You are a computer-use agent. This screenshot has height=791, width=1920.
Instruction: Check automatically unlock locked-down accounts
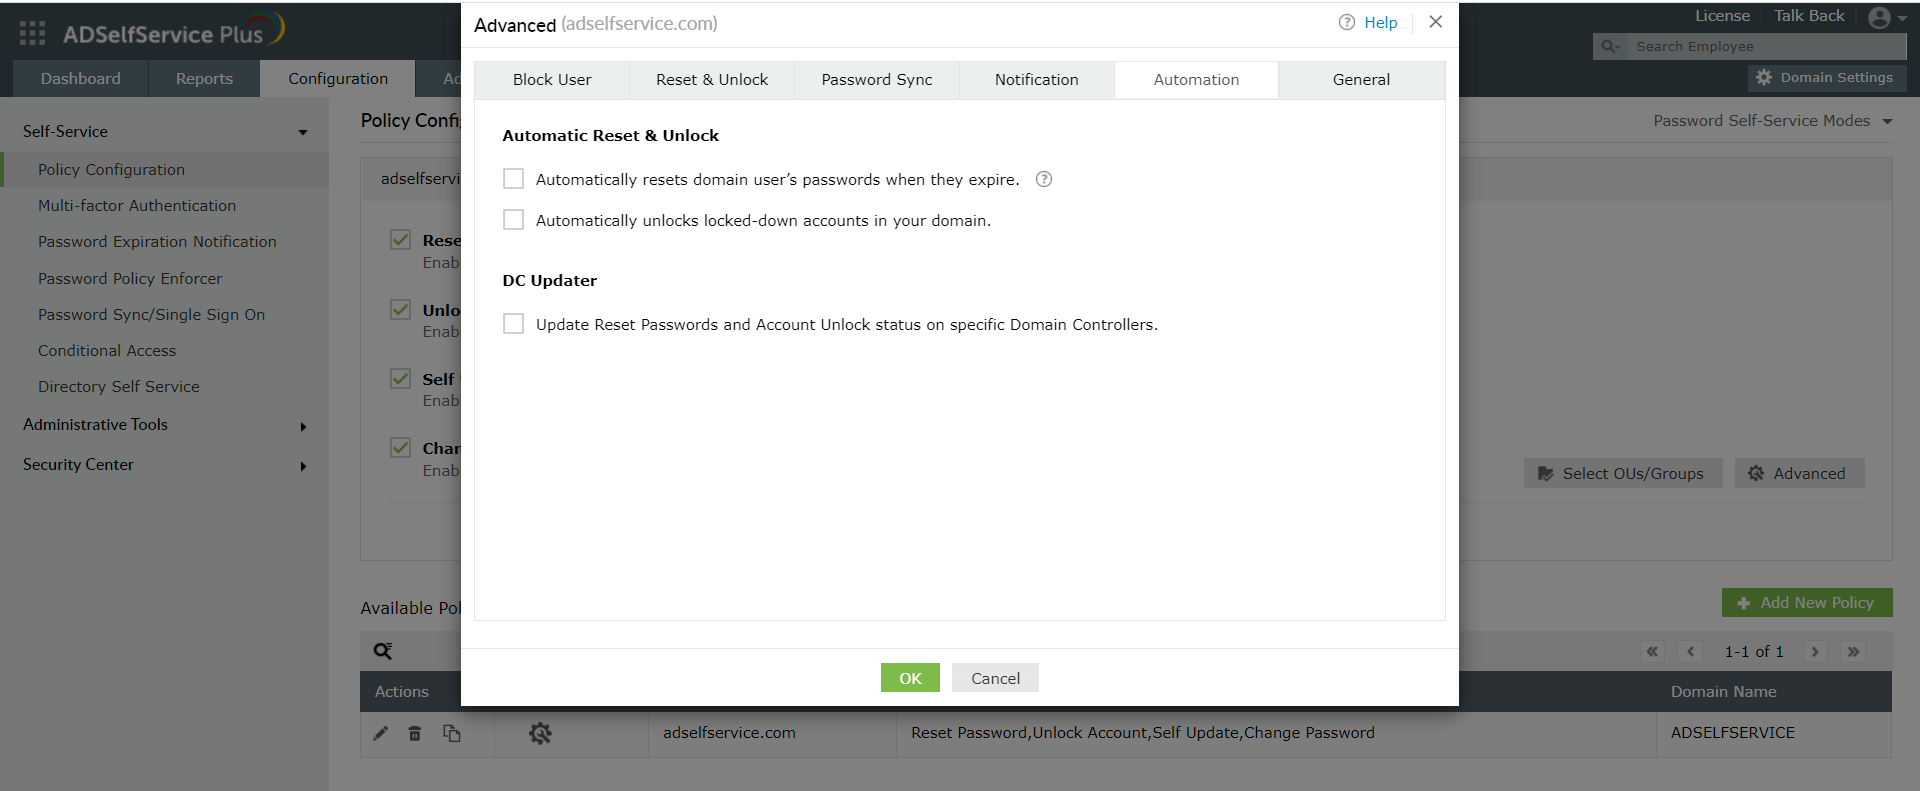[514, 220]
